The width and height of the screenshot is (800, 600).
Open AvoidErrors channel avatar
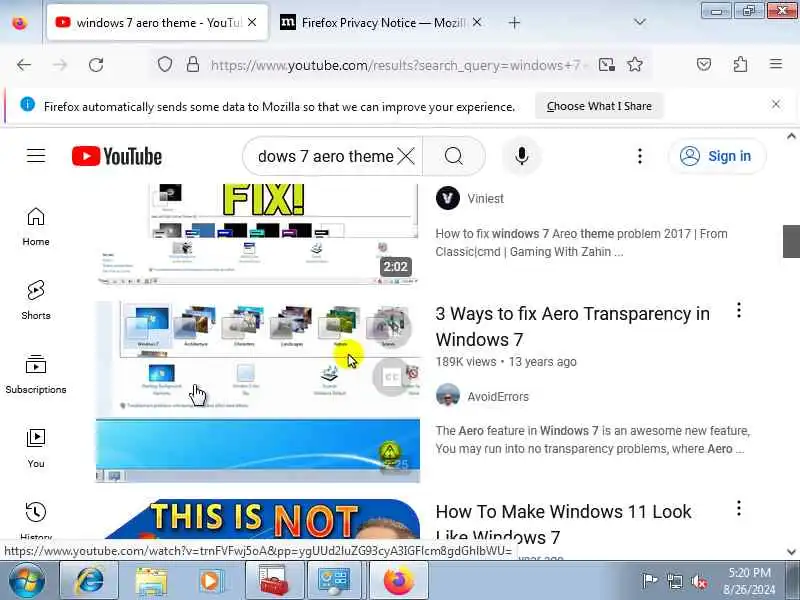click(447, 395)
